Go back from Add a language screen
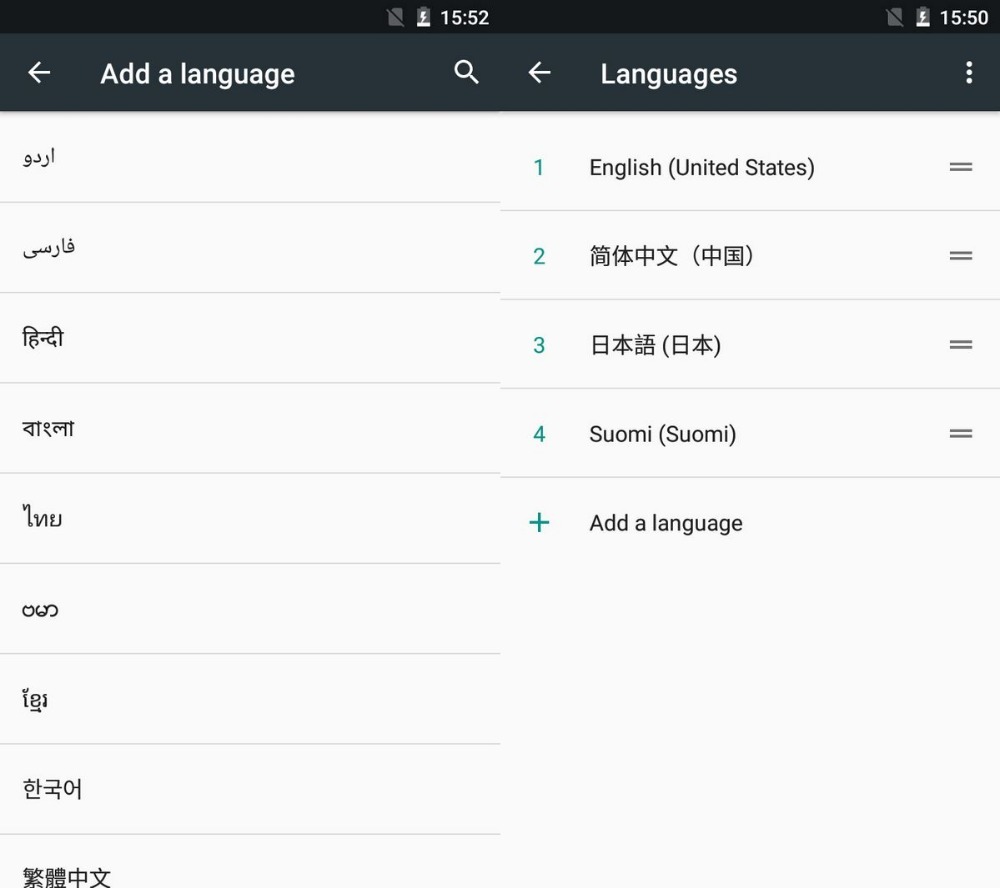The height and width of the screenshot is (888, 1000). (39, 73)
